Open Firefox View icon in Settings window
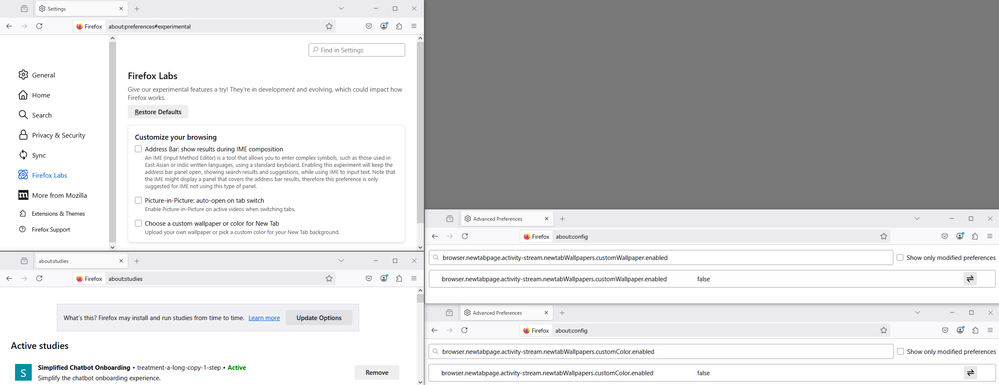 pyautogui.click(x=24, y=8)
